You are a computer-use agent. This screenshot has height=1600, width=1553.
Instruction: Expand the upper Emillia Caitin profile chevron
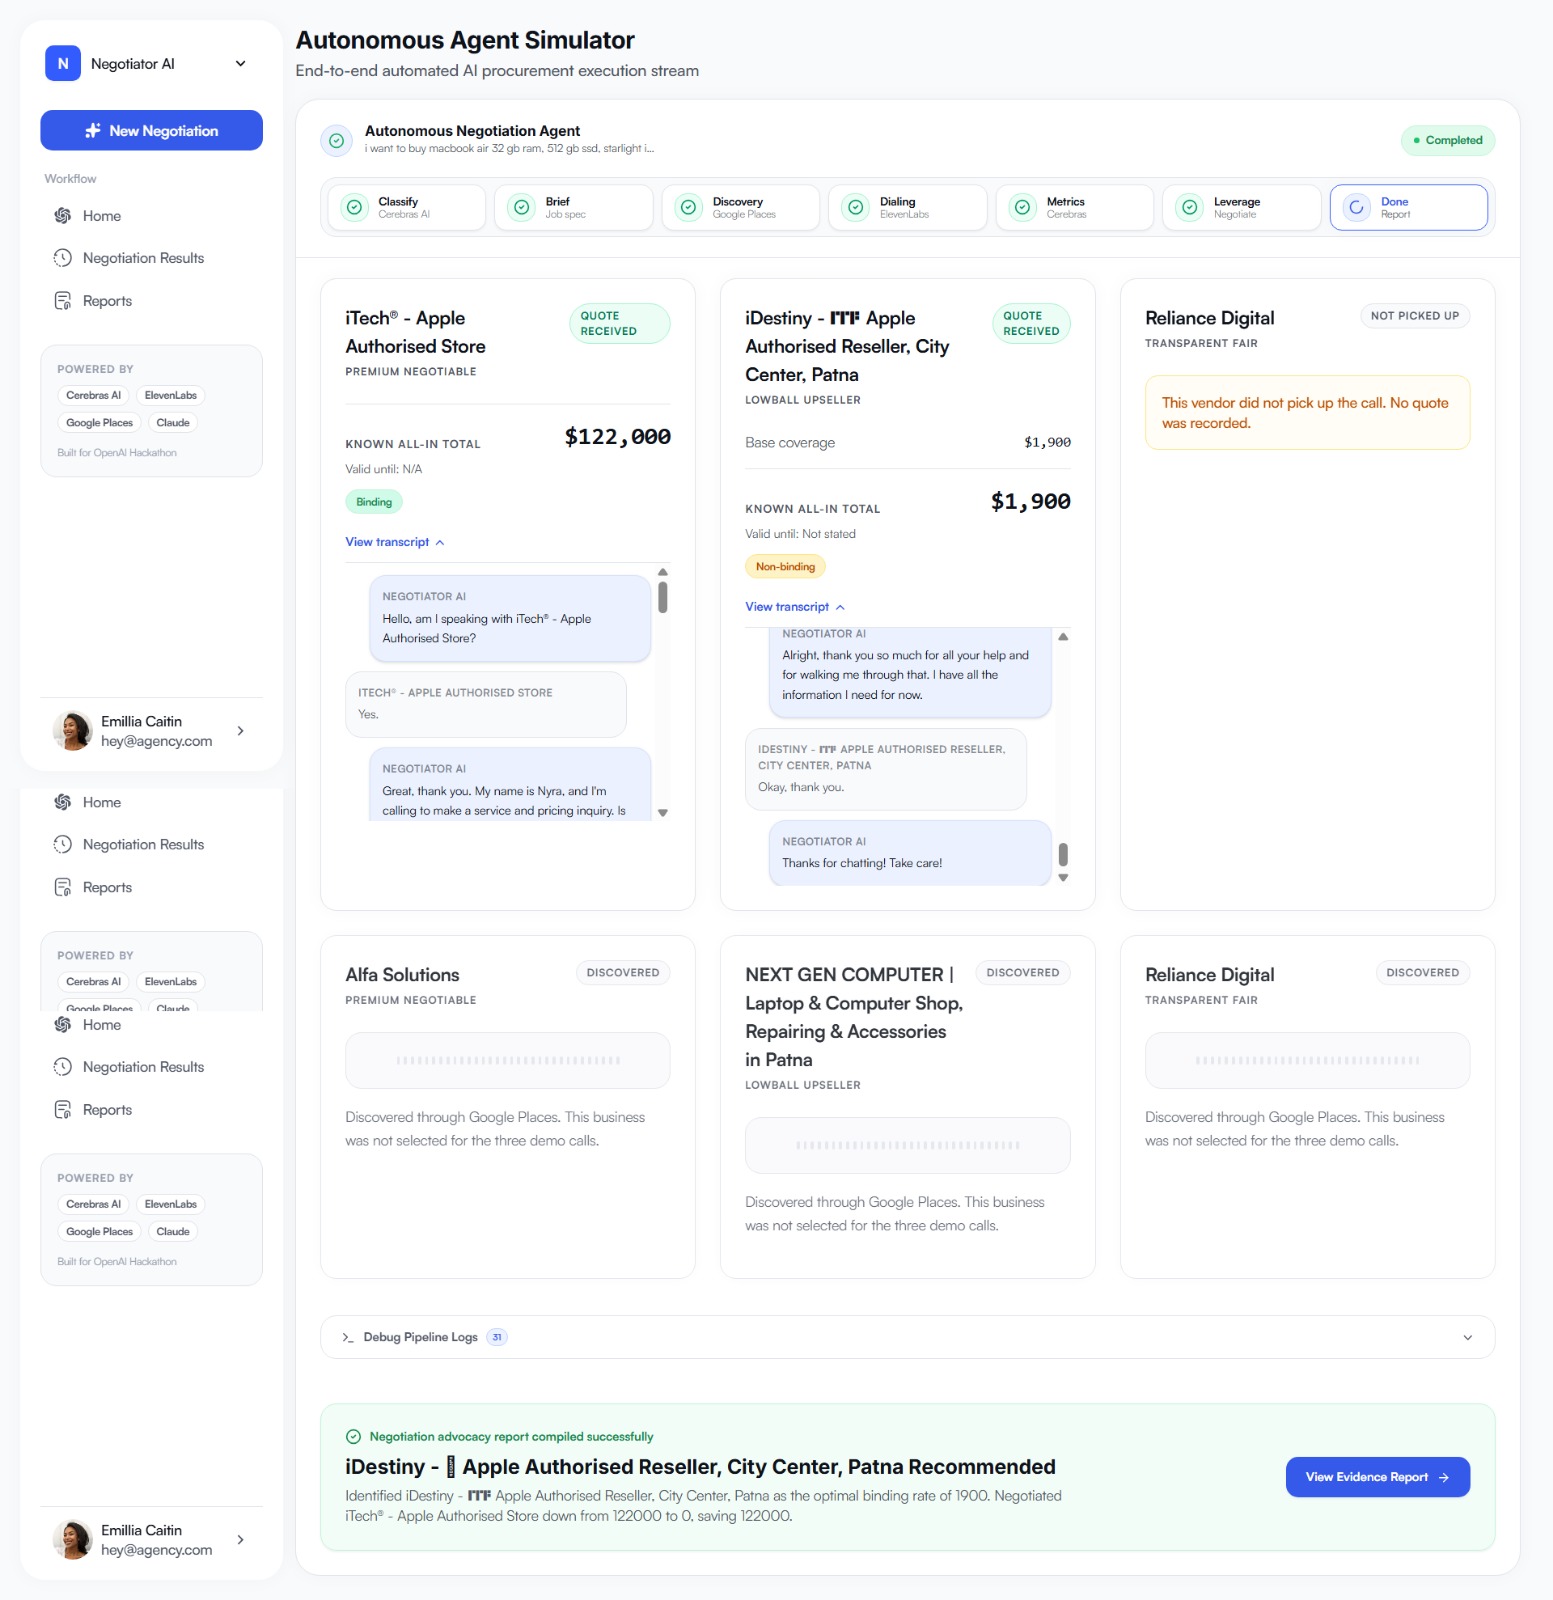coord(240,731)
